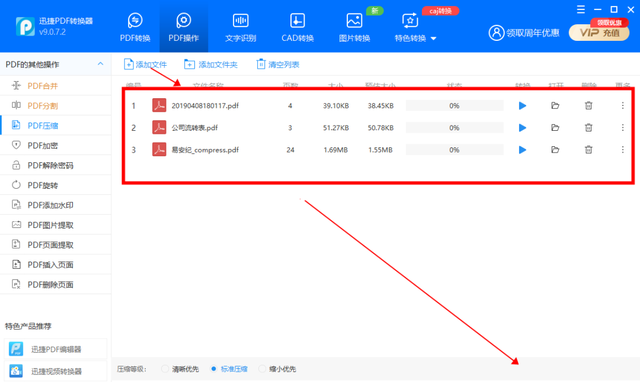640x382 pixels.
Task: Click the VIP 充值 button
Action: (x=599, y=33)
